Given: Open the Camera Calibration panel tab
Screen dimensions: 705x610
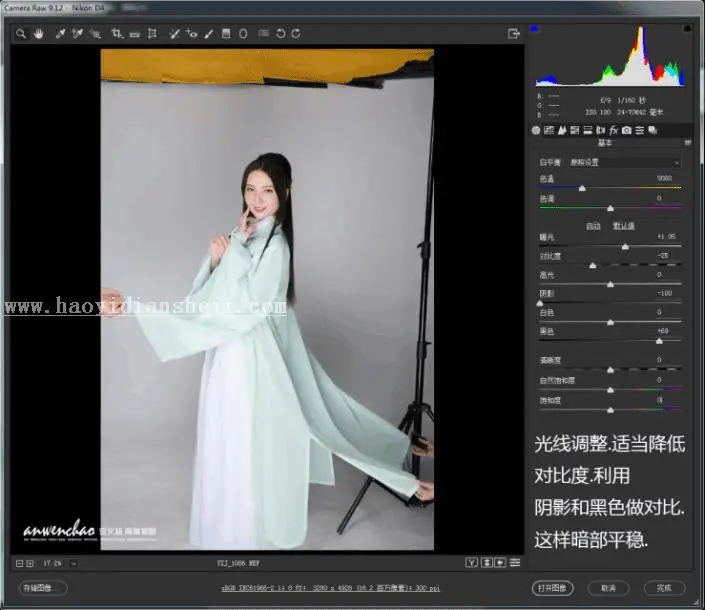Looking at the screenshot, I should (627, 130).
